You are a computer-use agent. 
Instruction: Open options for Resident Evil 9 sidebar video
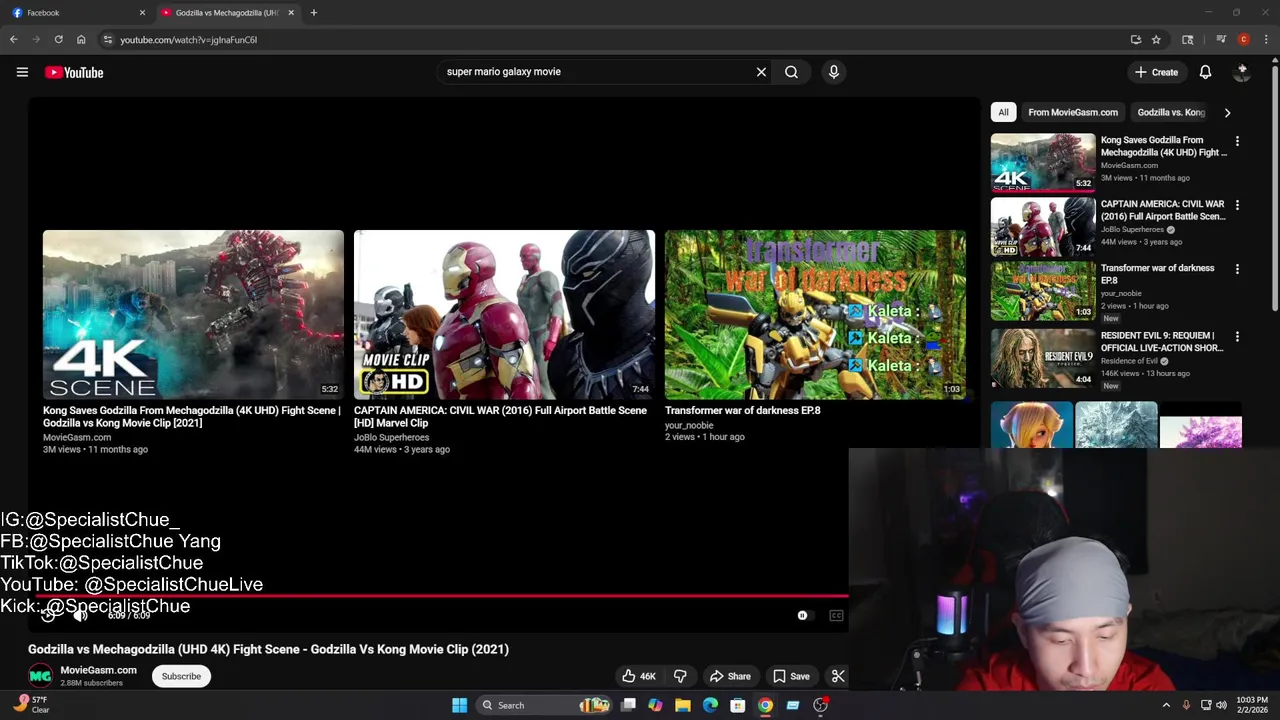(1237, 337)
